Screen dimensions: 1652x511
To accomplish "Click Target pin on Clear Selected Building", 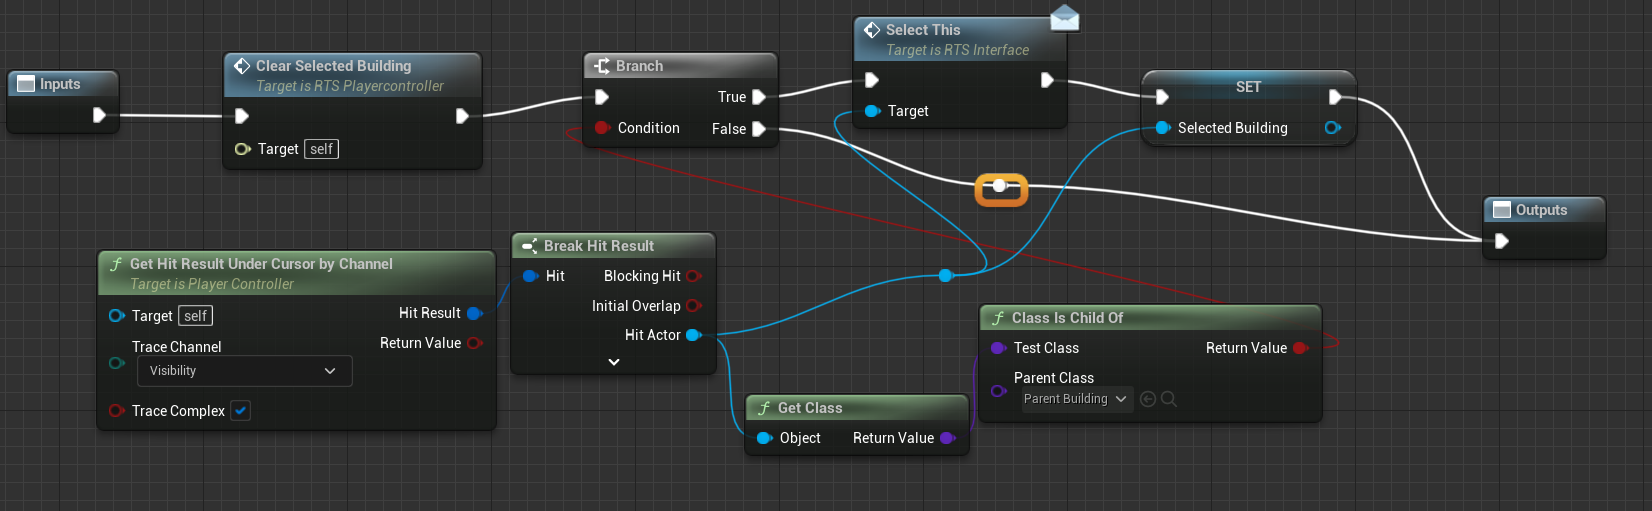I will point(242,149).
